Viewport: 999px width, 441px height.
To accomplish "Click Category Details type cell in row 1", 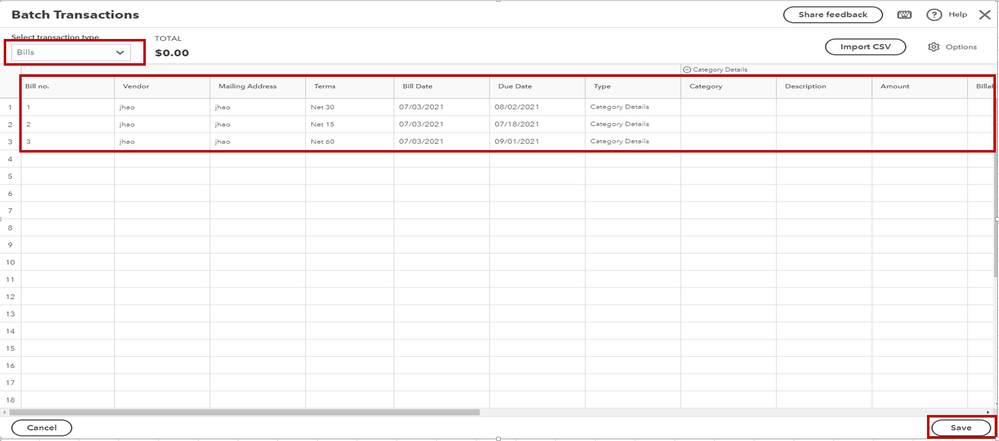I will coord(633,107).
